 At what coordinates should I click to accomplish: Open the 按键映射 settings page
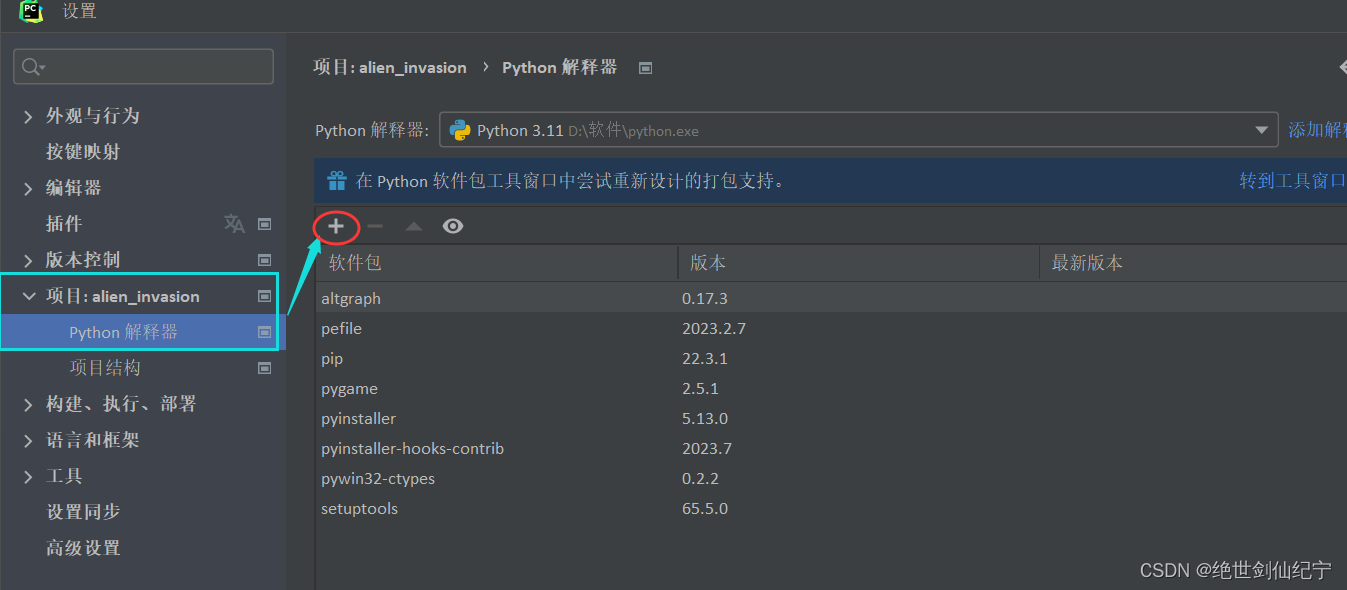coord(83,152)
